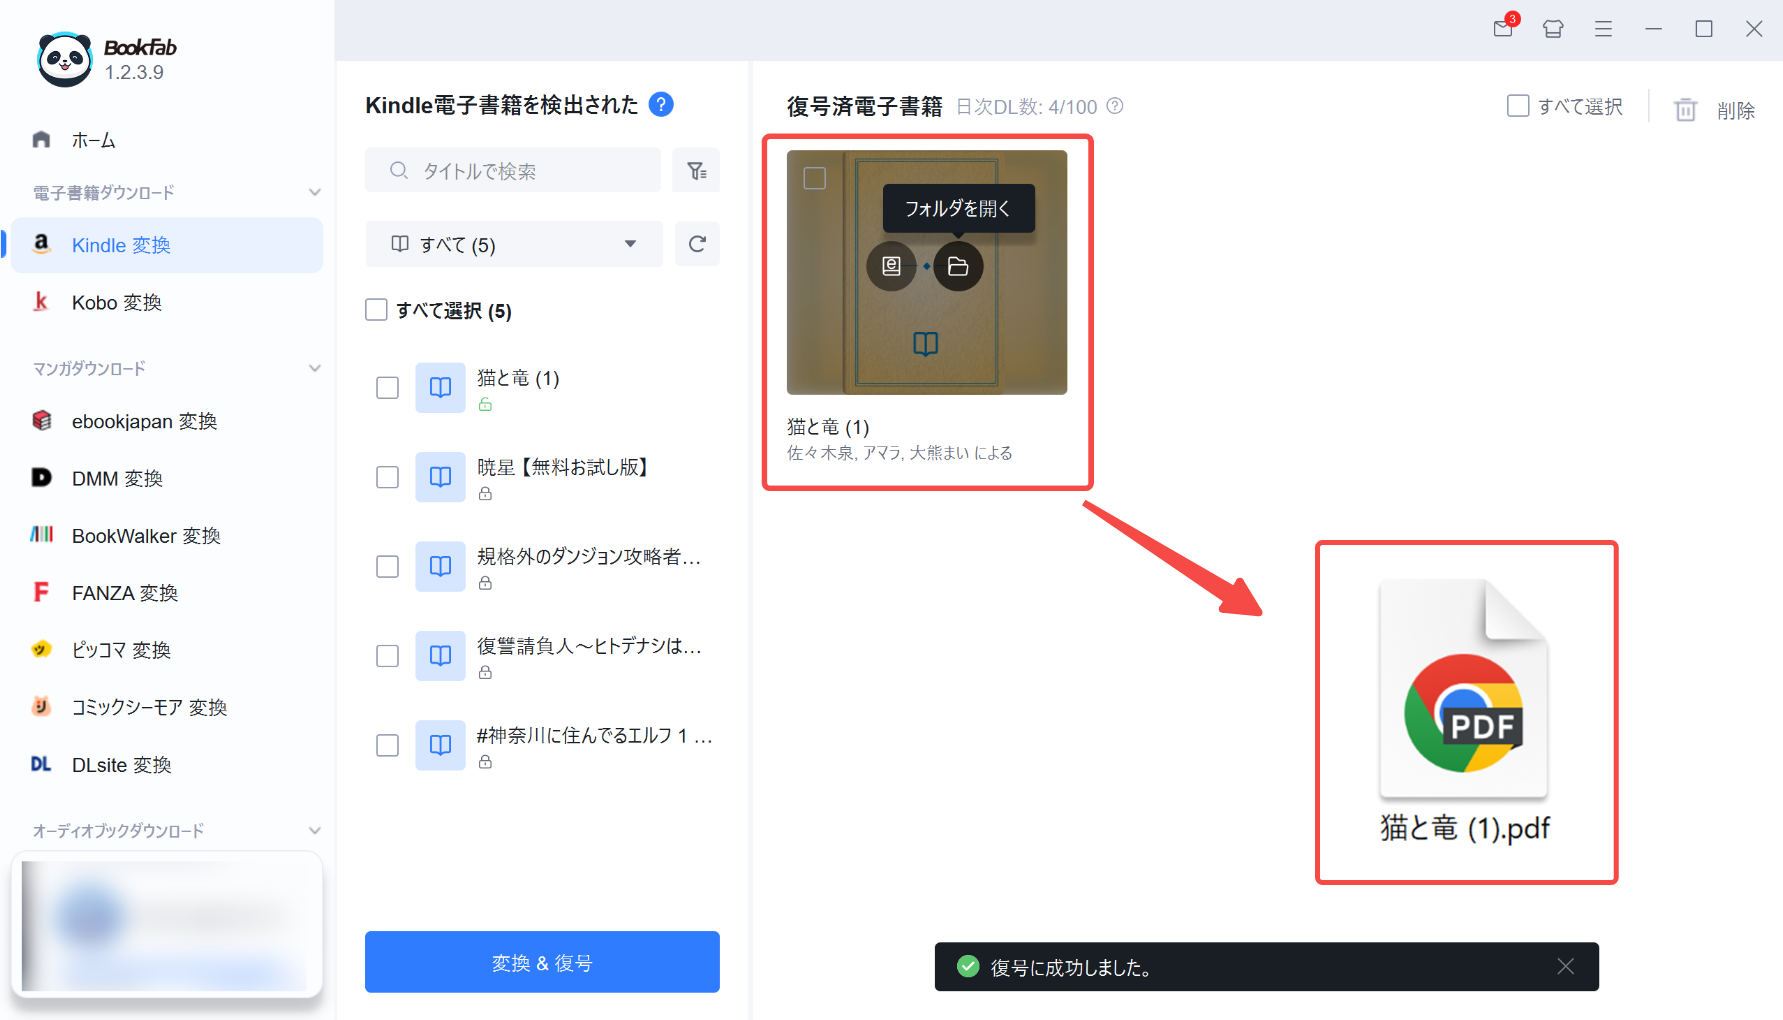Select DMM 変換 in sidebar
Viewport: 1783px width, 1020px height.
pos(166,478)
